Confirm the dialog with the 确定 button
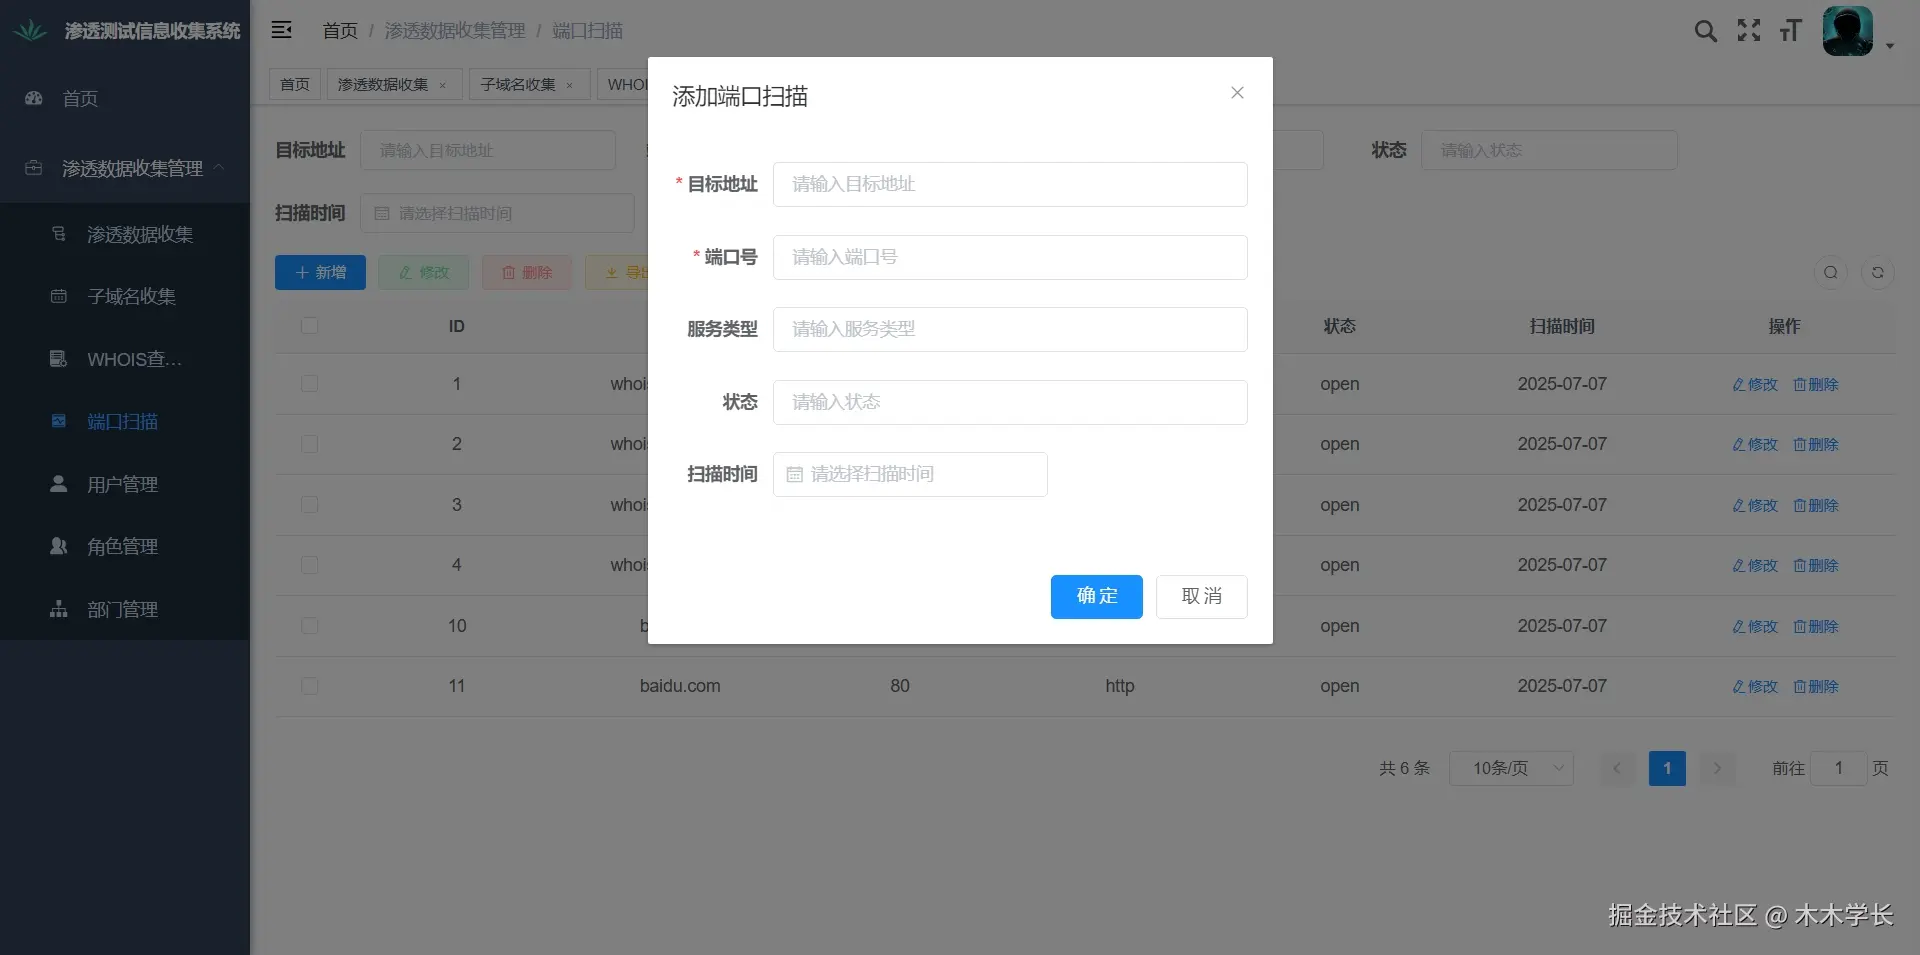Viewport: 1920px width, 955px height. point(1096,596)
